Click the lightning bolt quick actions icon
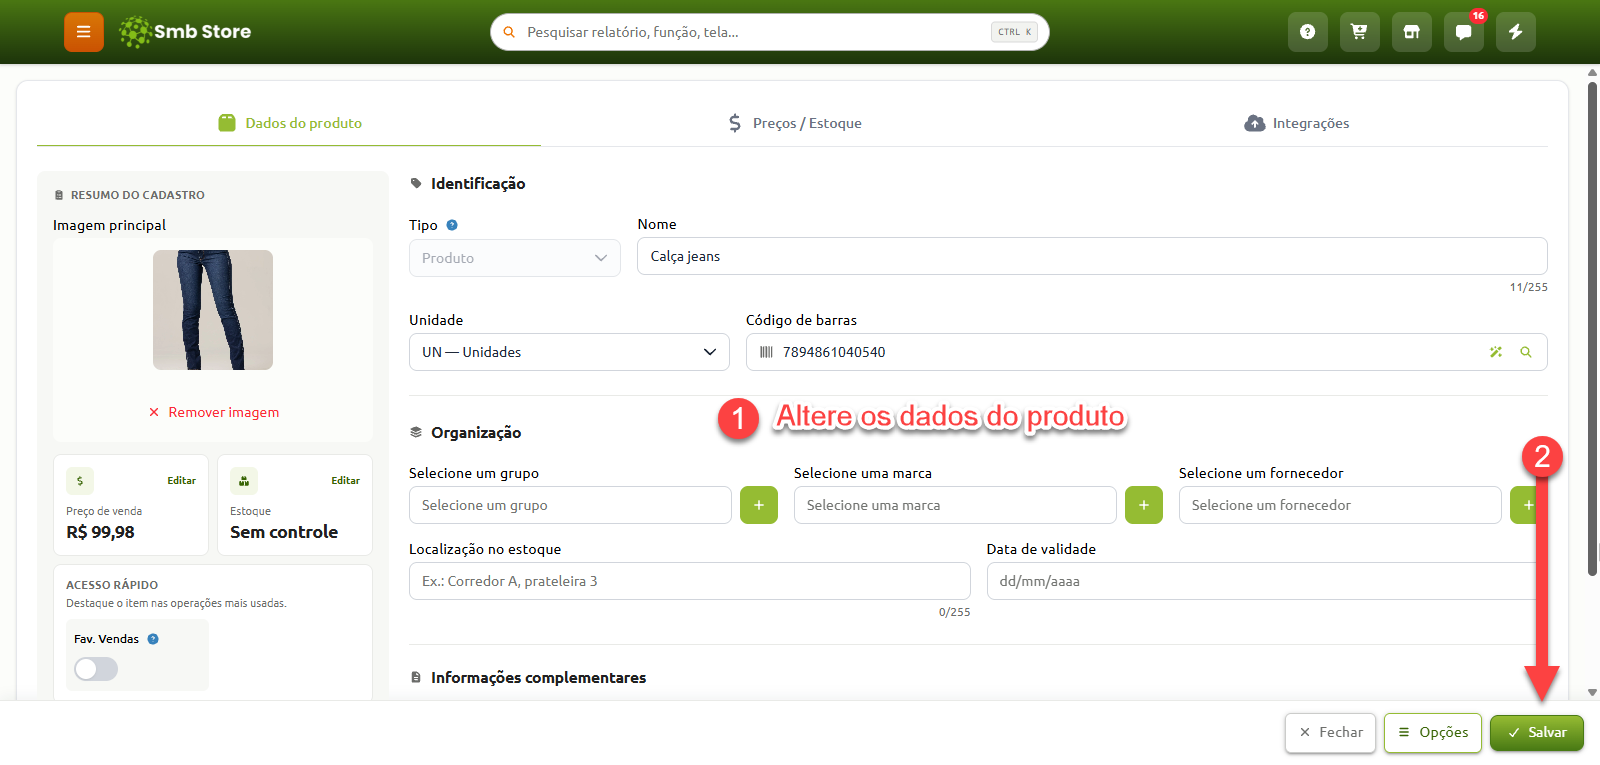Viewport: 1600px width, 765px height. [1515, 32]
